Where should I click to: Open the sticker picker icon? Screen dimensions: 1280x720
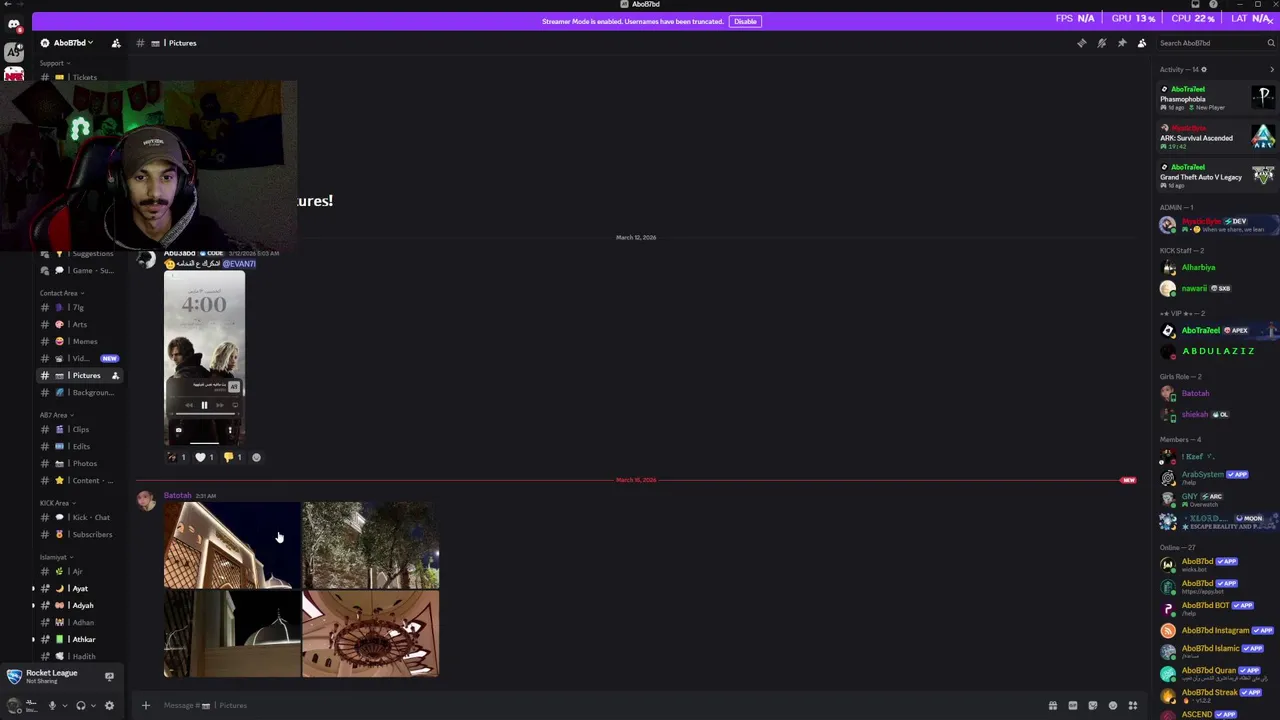1092,705
